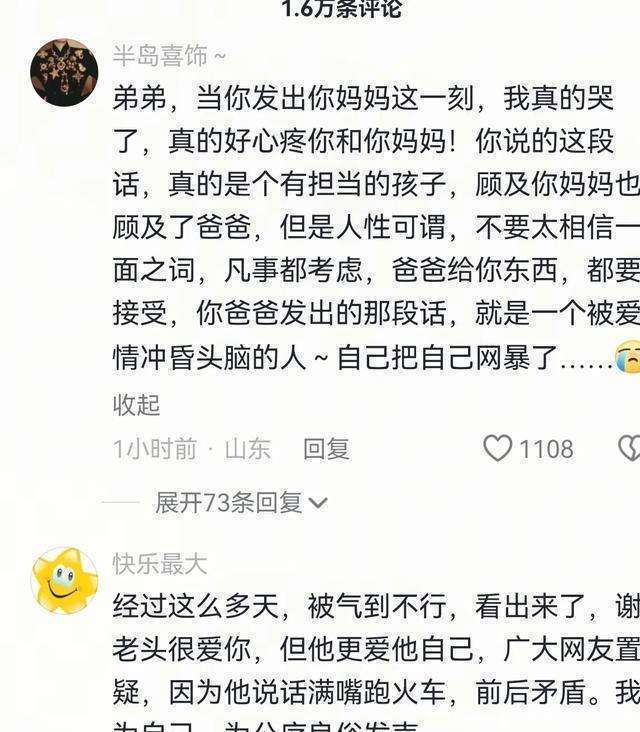Like the comment with 1108 hearts
Screen dimensions: 640x732
[x=497, y=448]
